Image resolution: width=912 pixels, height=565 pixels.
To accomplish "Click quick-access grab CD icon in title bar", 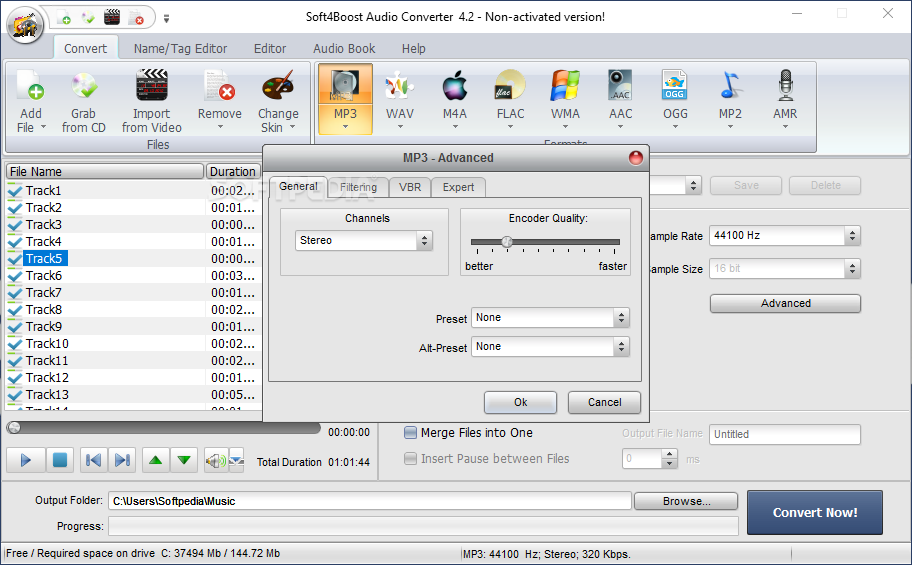I will [88, 17].
